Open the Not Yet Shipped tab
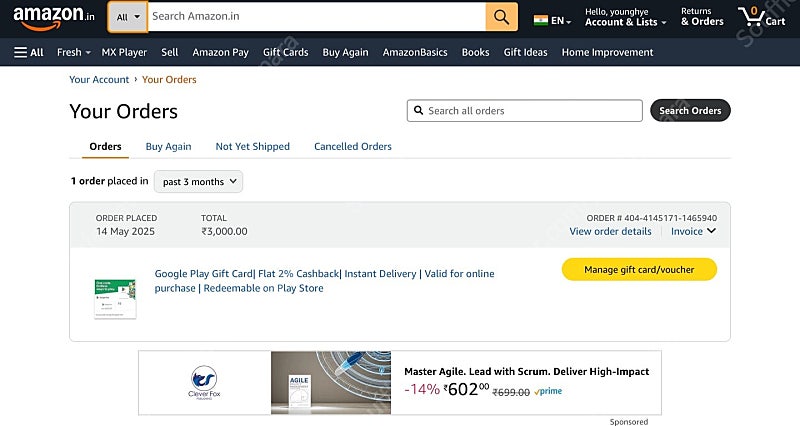Viewport: 800px width, 426px height. pyautogui.click(x=253, y=146)
